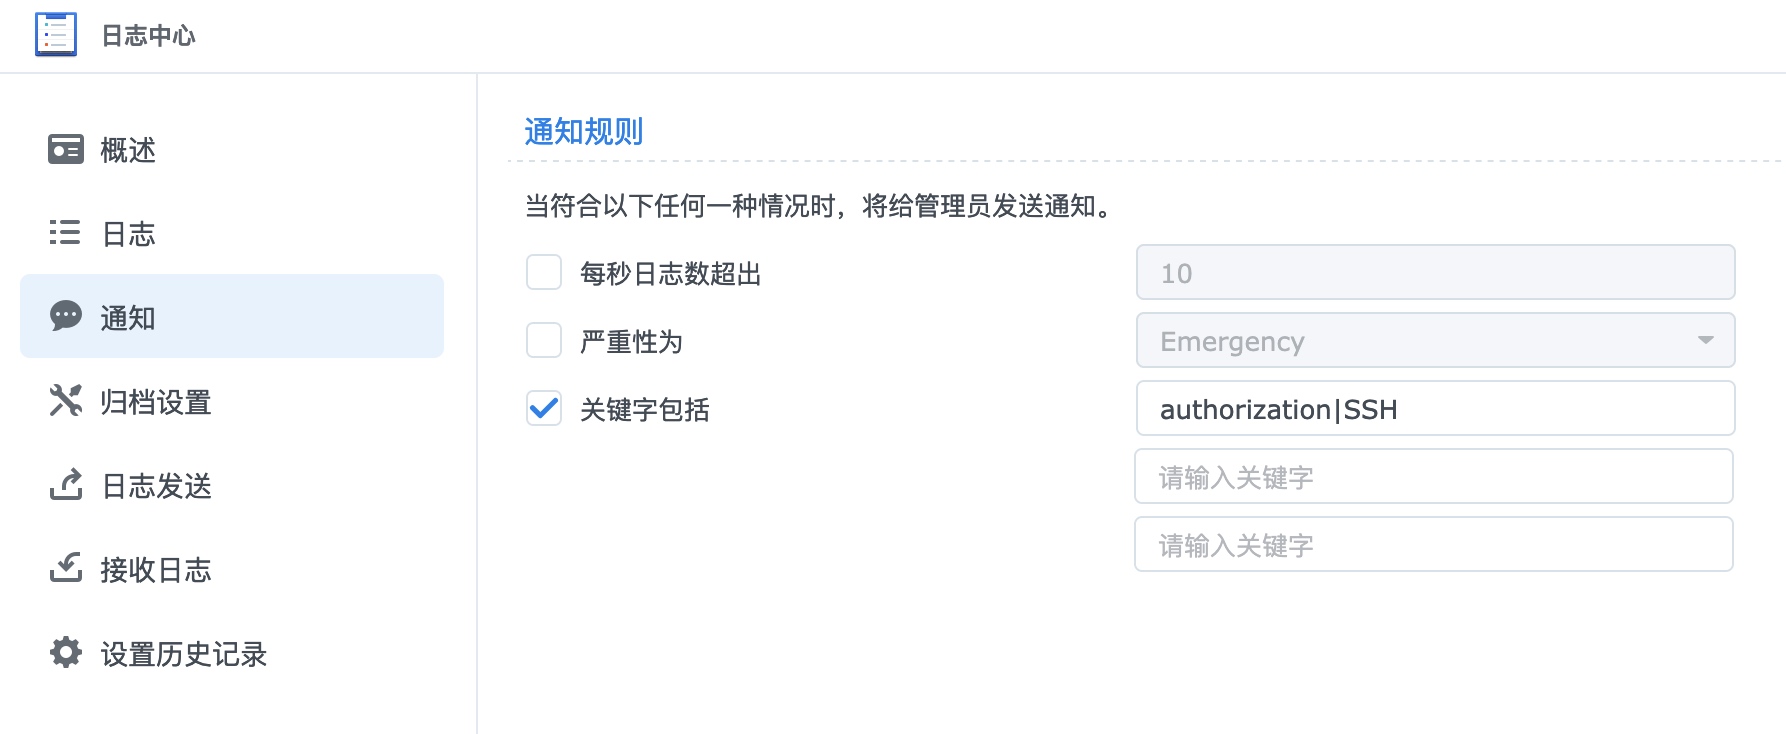Expand the Emergency severity dropdown arrow
The height and width of the screenshot is (734, 1786).
pos(1706,341)
